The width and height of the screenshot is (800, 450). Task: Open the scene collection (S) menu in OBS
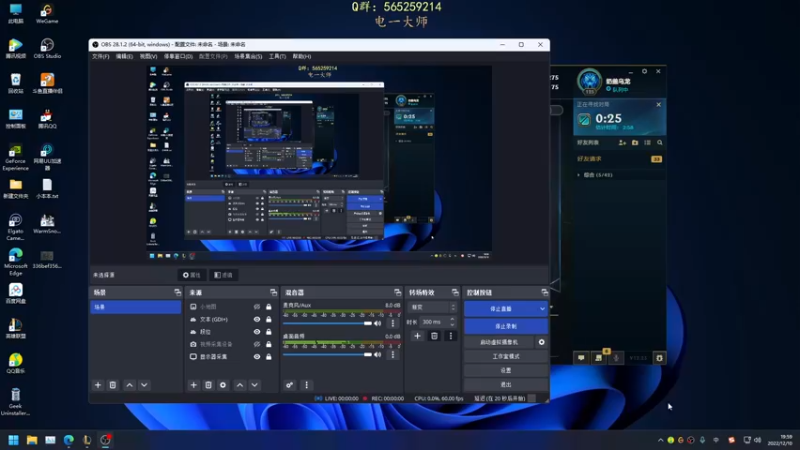coord(248,56)
